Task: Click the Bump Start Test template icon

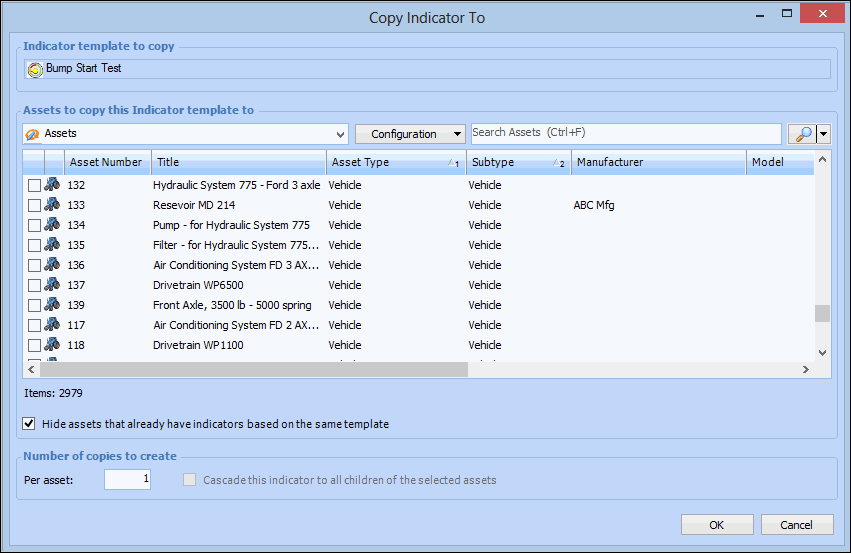Action: pos(35,70)
